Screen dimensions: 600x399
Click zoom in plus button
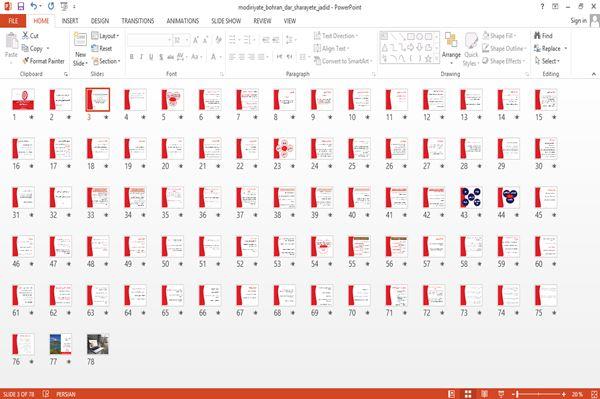point(564,394)
